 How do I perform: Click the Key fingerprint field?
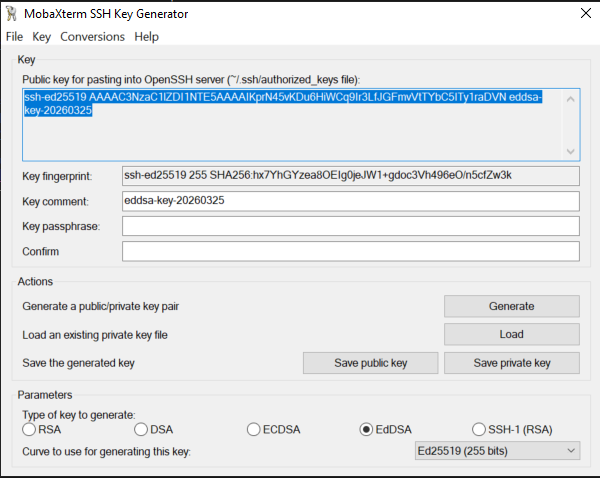click(x=351, y=176)
